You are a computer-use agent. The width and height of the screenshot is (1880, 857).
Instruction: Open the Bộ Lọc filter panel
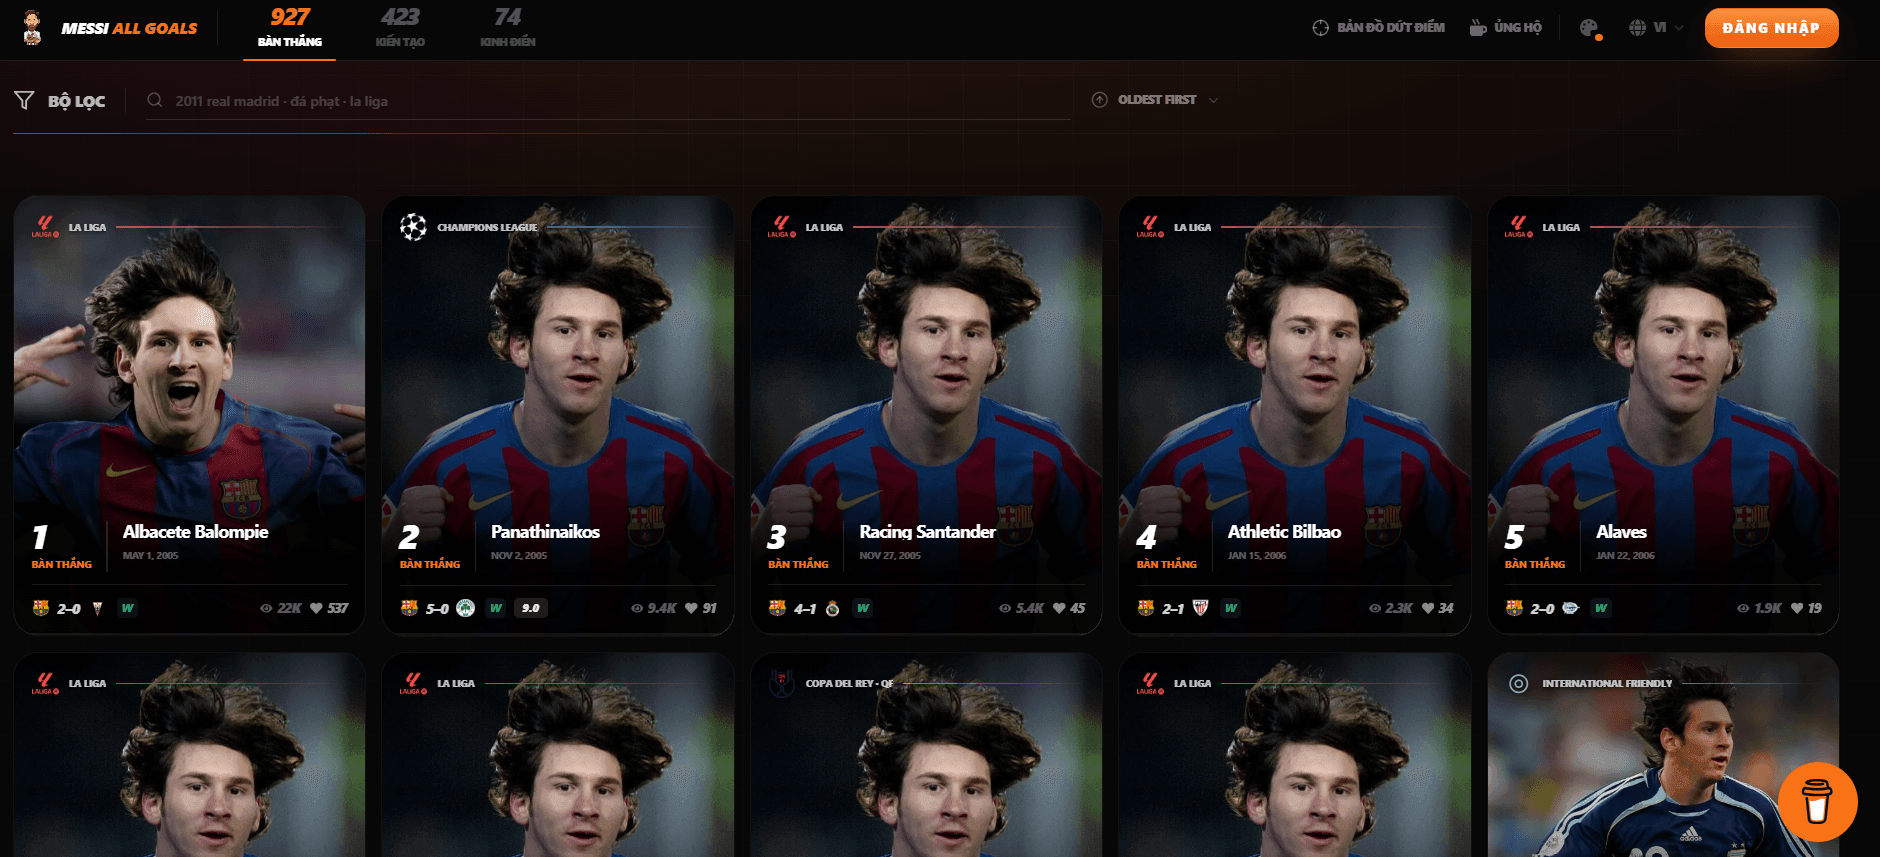point(60,101)
